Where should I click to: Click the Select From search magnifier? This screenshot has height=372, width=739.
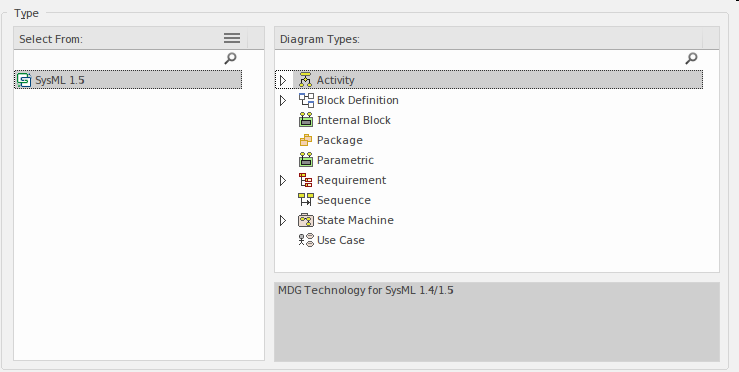point(230,58)
